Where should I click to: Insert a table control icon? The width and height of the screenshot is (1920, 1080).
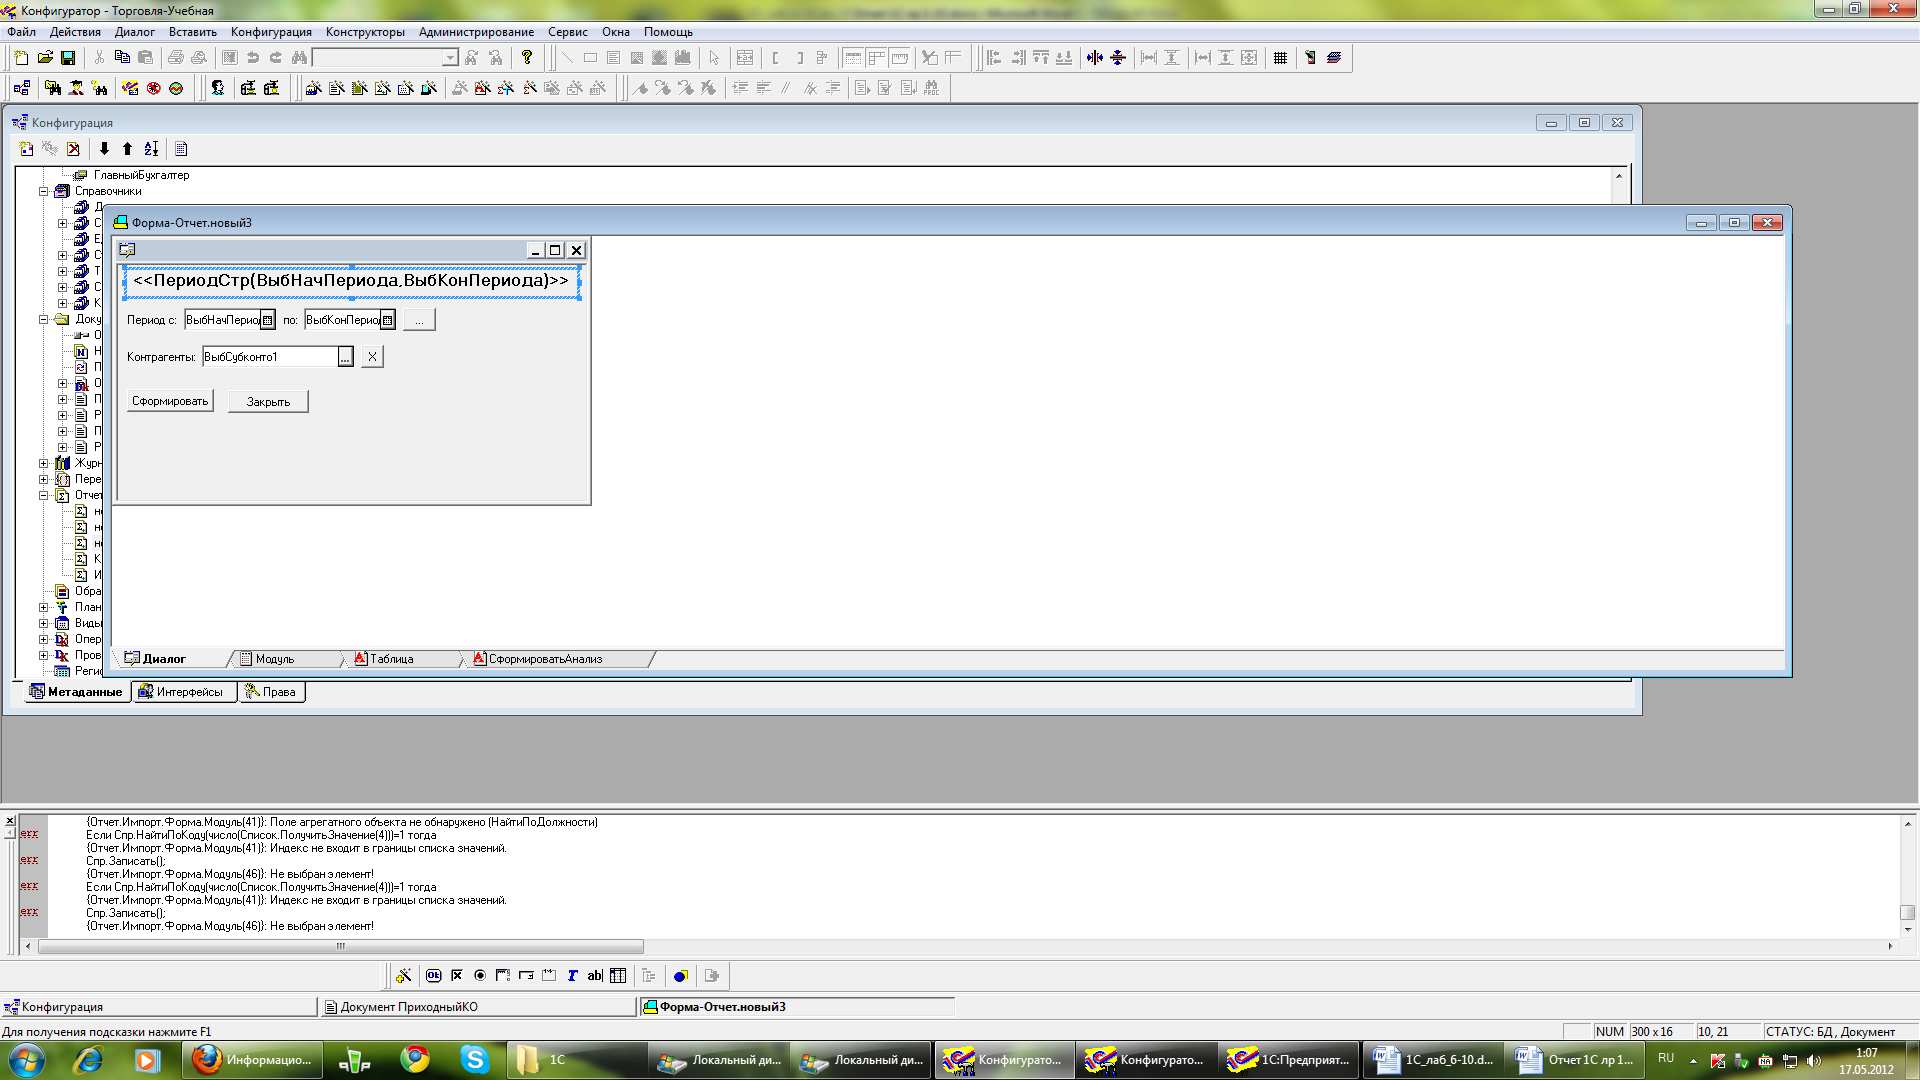coord(618,976)
